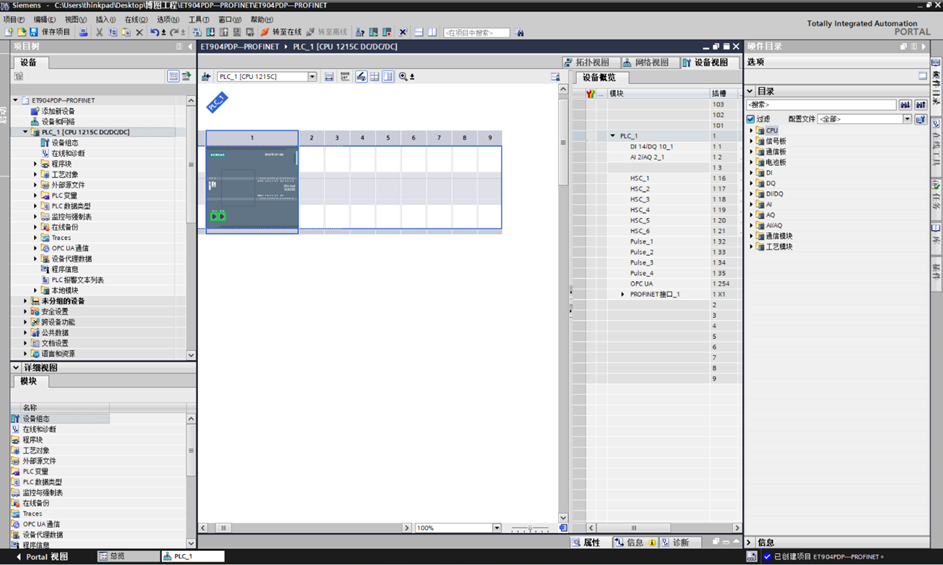Click the print icon in the toolbar
943x565 pixels.
tap(84, 32)
